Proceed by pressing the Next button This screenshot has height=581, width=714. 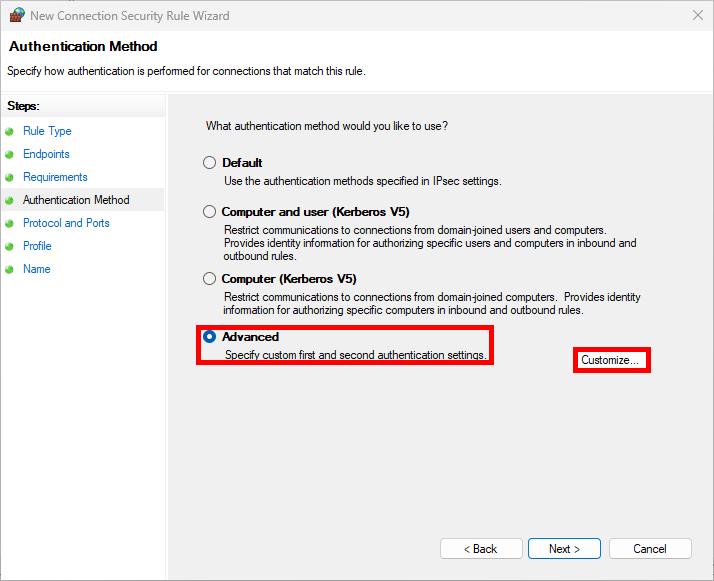coord(565,549)
